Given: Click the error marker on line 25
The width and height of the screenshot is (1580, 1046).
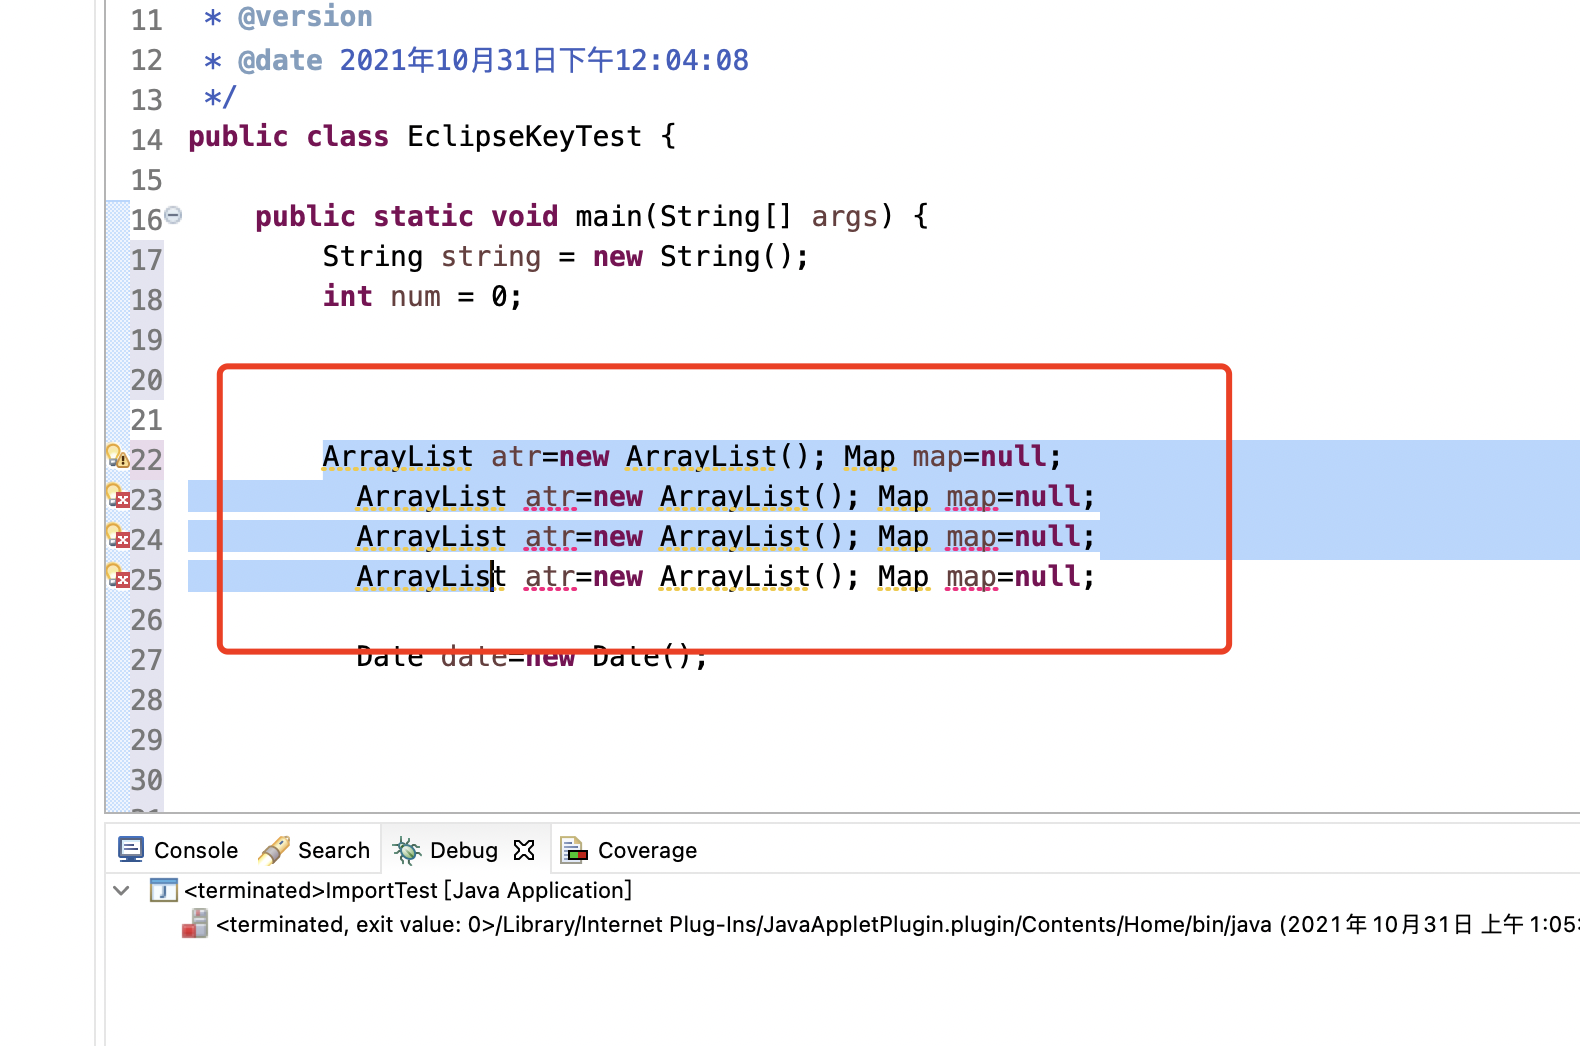Looking at the screenshot, I should [117, 577].
